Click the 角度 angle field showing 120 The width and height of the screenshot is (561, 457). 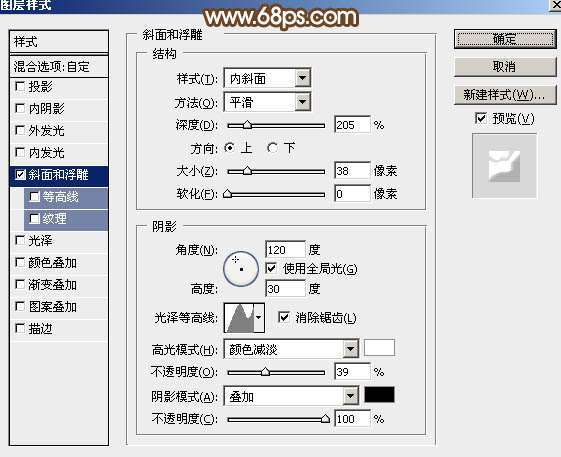pyautogui.click(x=285, y=249)
